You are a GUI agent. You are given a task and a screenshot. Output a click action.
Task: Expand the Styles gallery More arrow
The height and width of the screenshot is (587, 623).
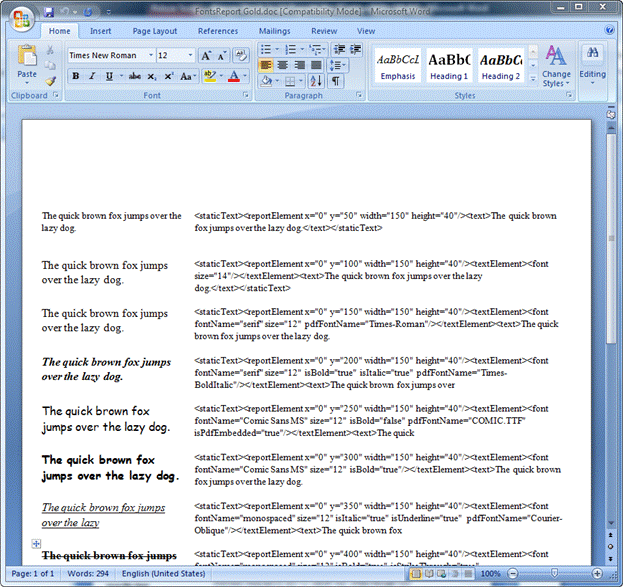click(x=533, y=79)
